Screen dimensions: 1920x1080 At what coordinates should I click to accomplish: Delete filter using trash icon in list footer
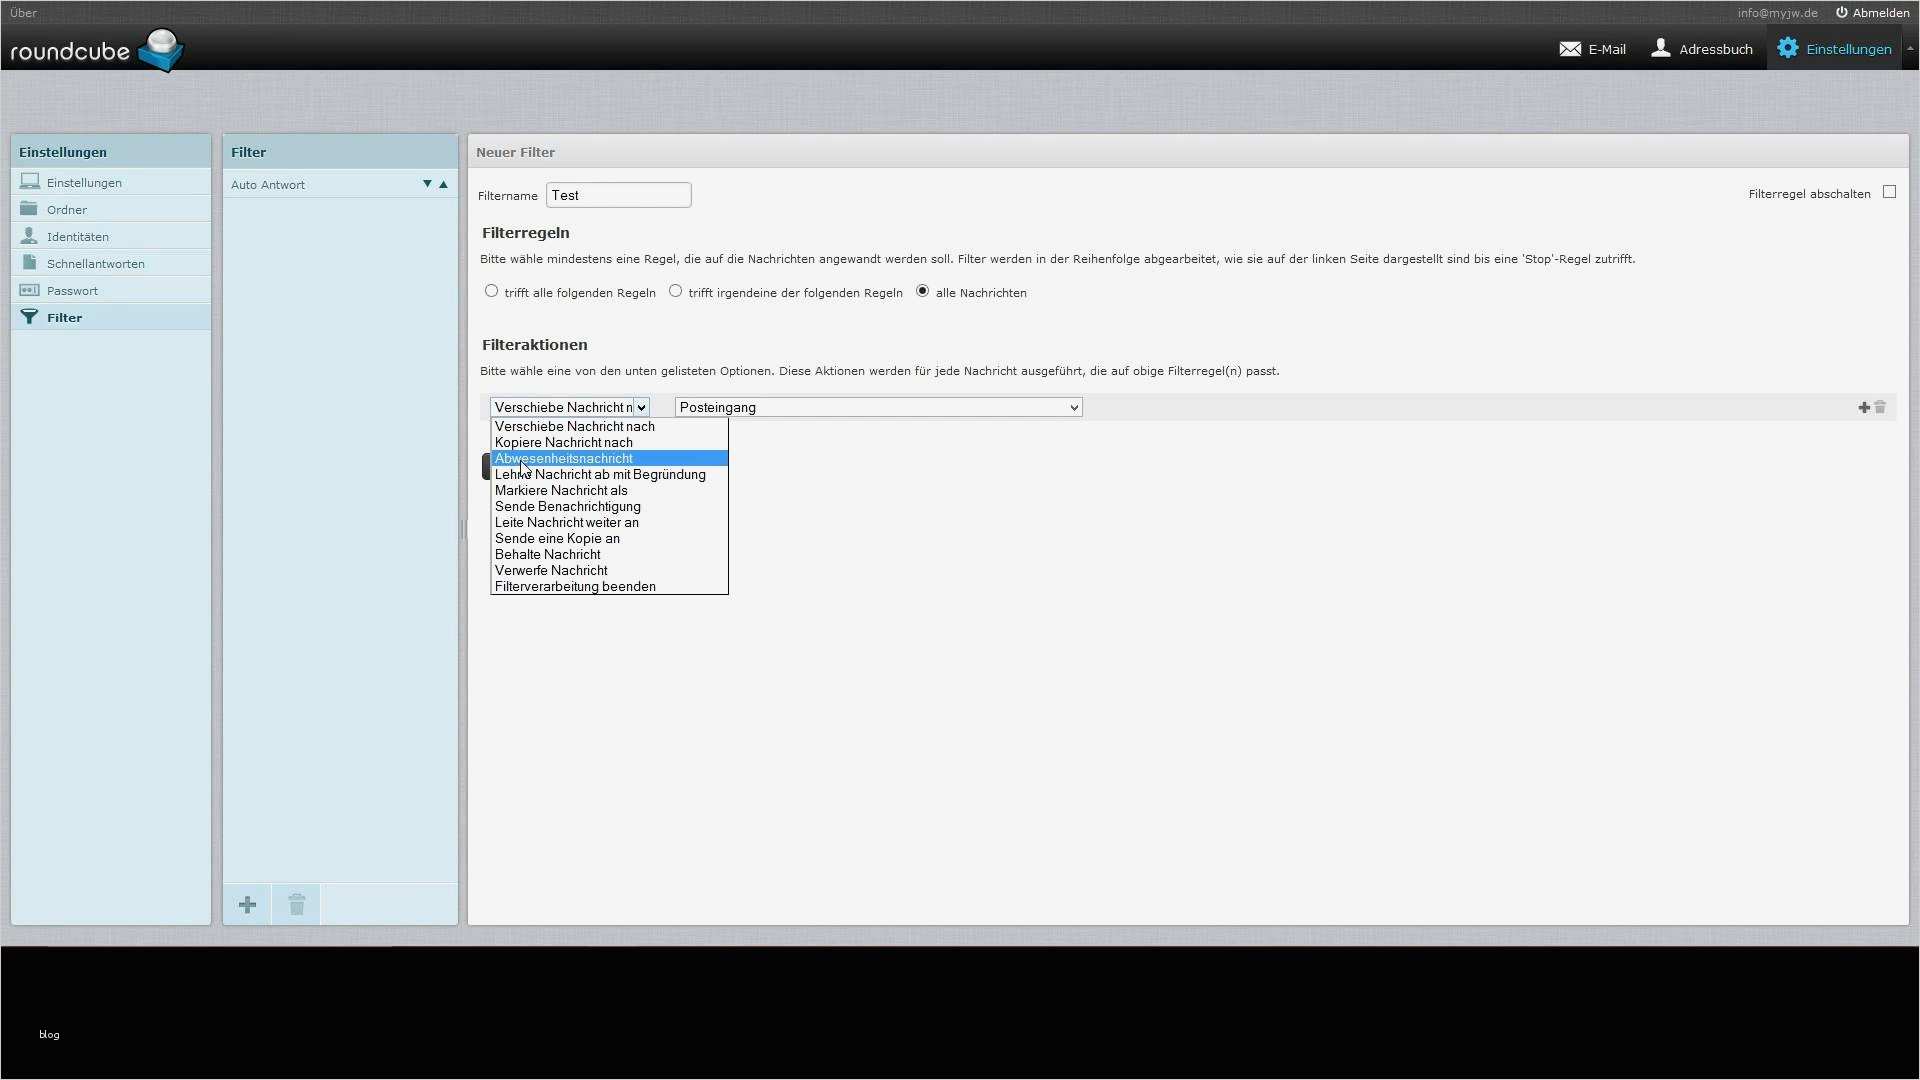coord(296,905)
